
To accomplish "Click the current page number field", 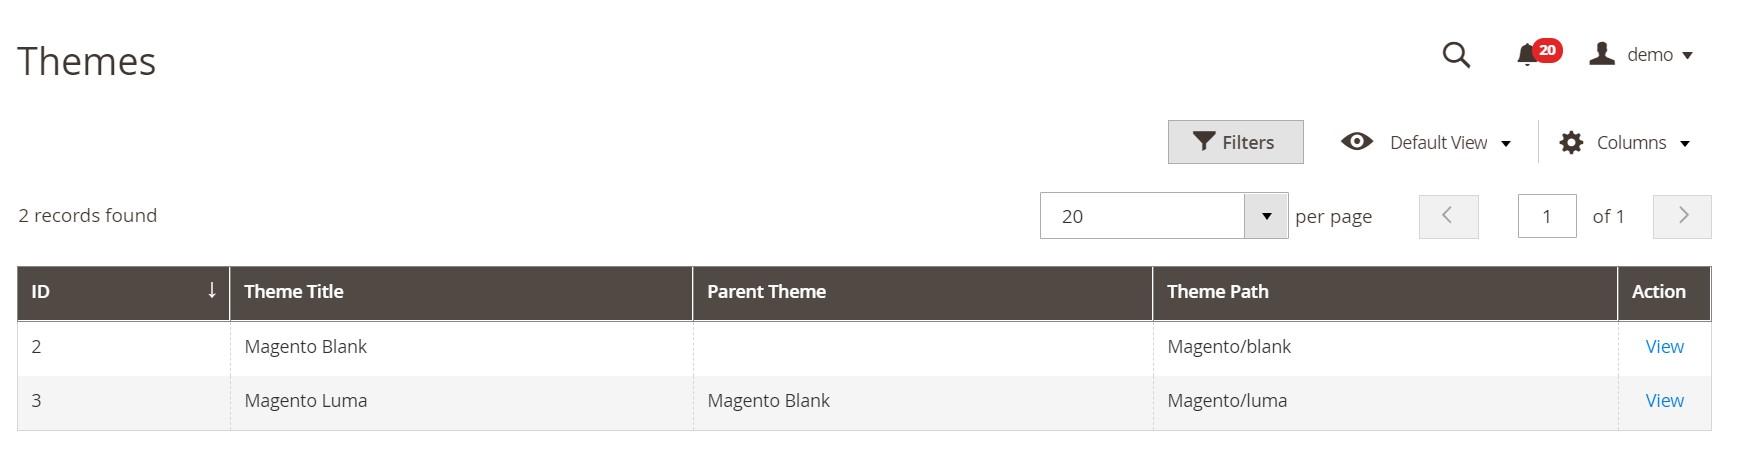I will coord(1546,216).
